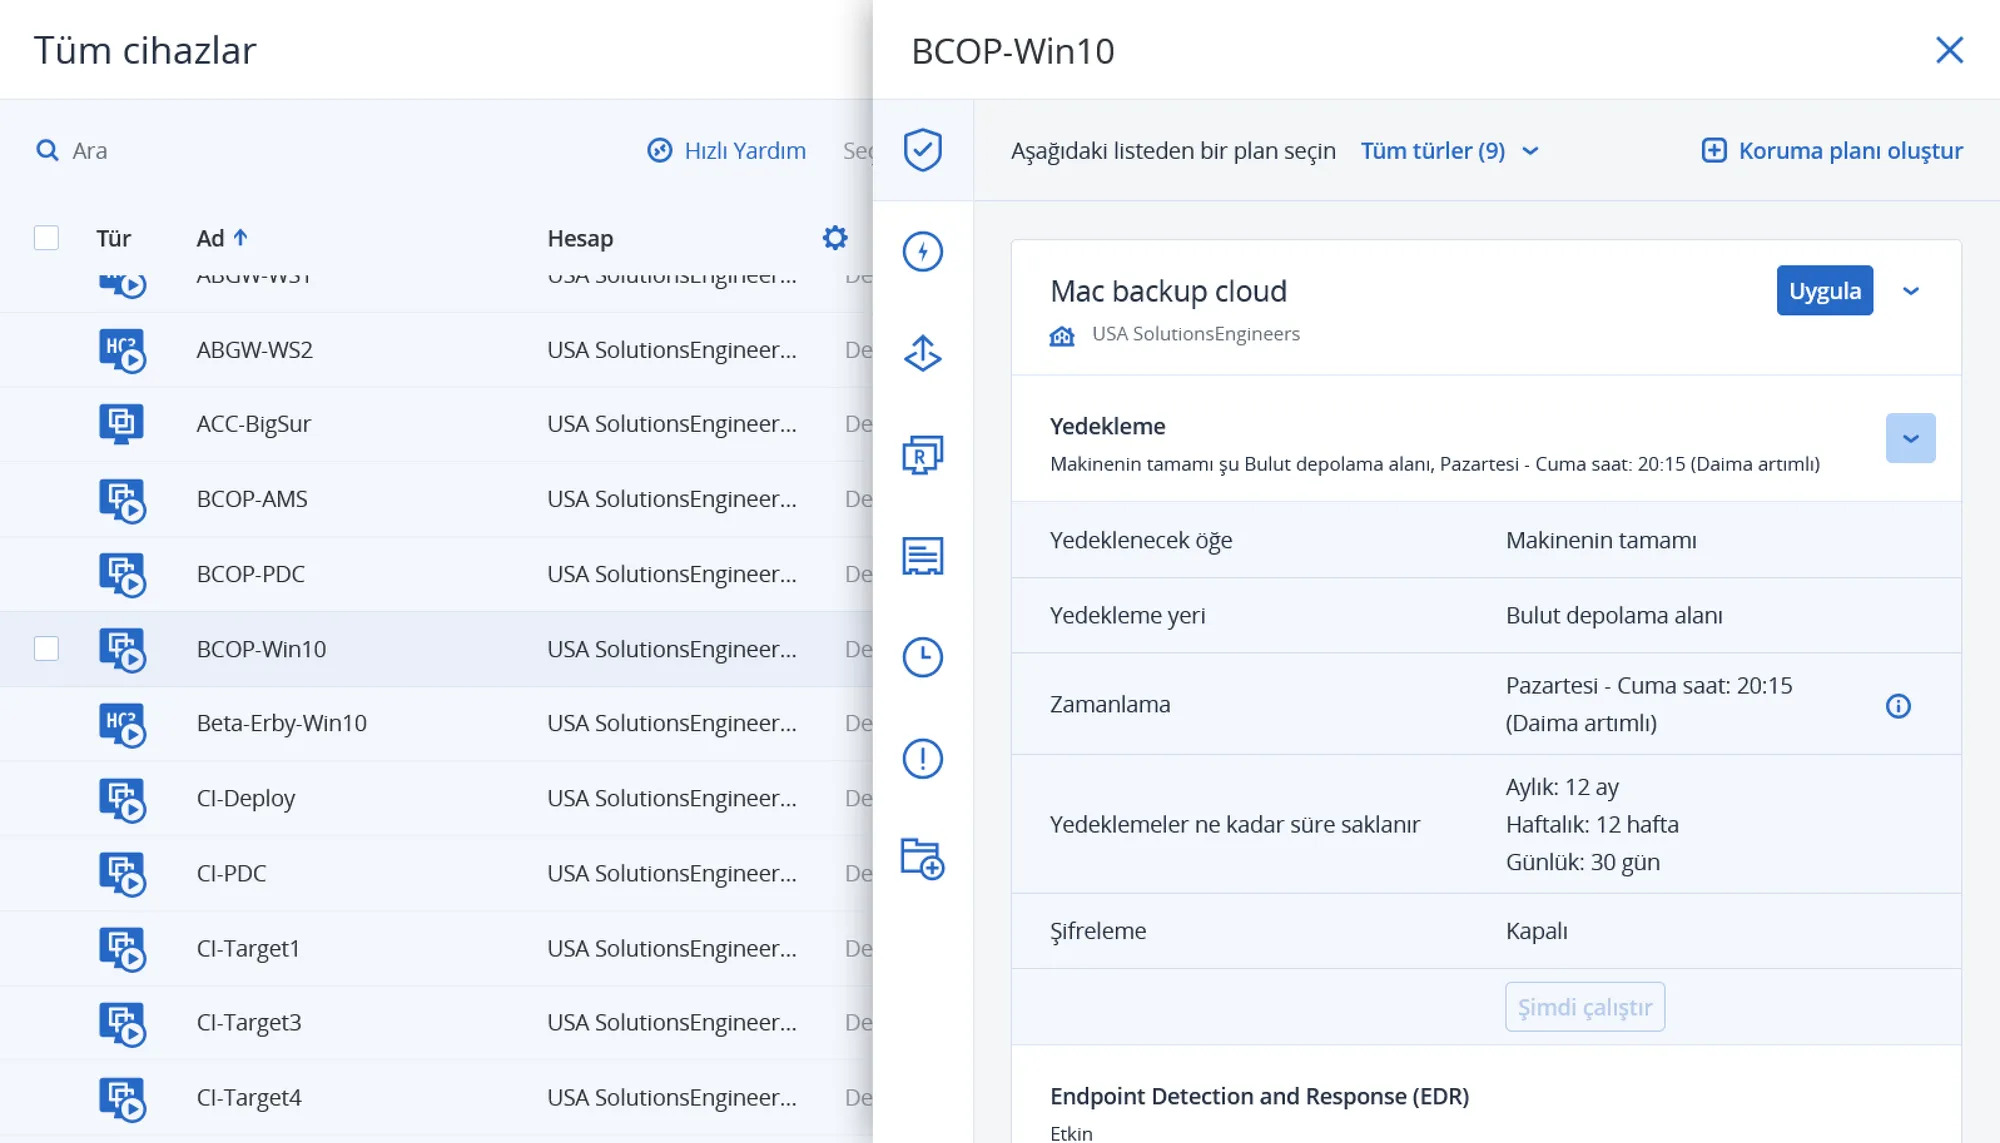The image size is (2000, 1143).
Task: Show alerts exclamation icon
Action: (922, 758)
